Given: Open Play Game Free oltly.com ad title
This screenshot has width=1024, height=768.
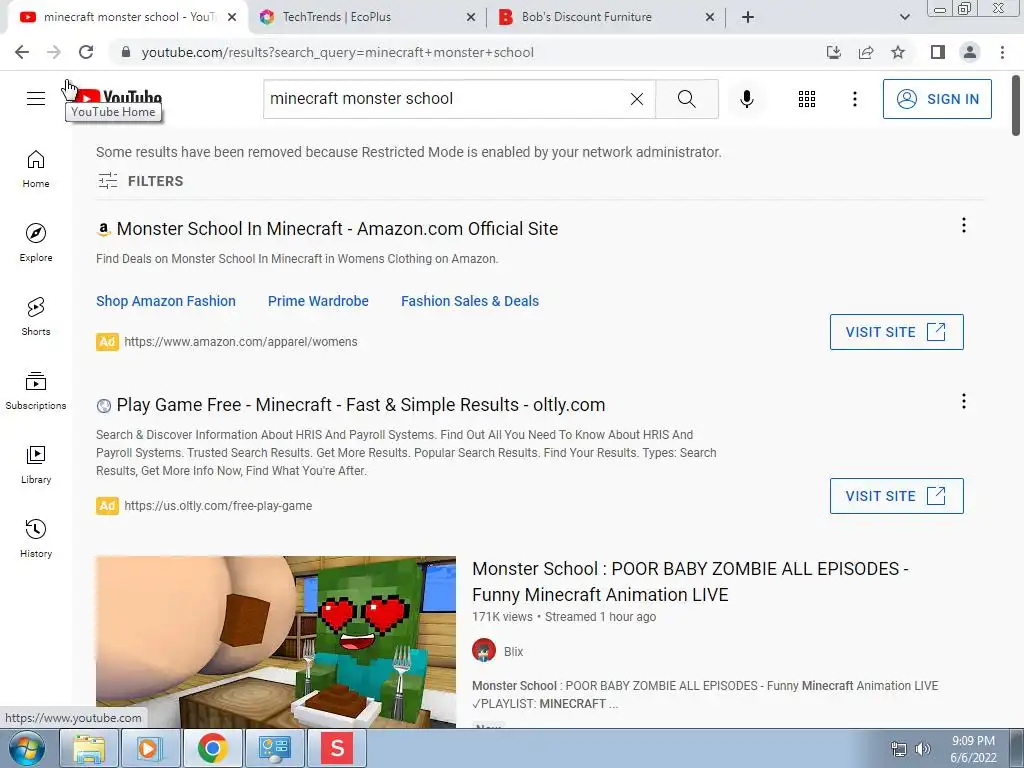Looking at the screenshot, I should 360,405.
